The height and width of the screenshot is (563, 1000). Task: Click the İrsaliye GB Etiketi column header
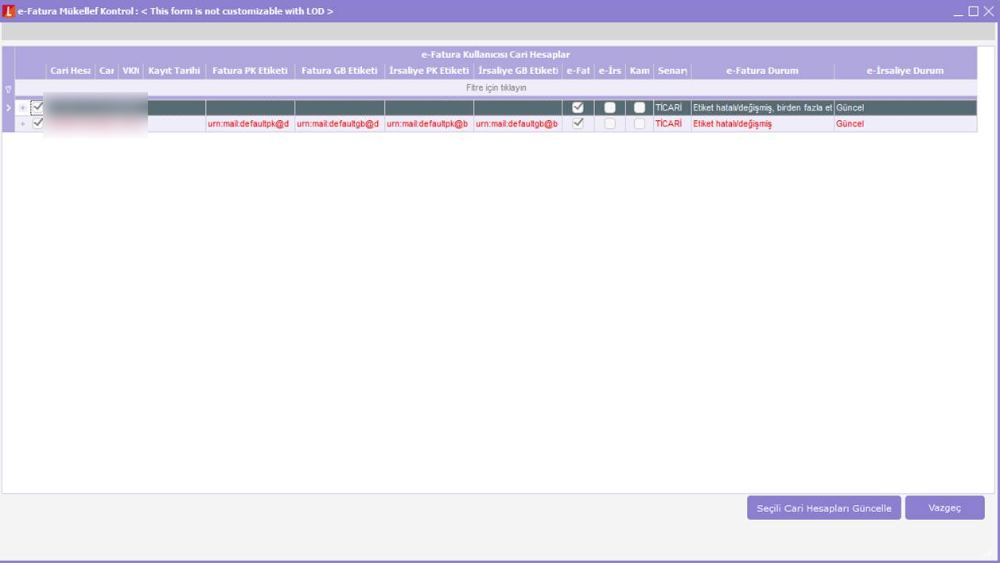click(x=518, y=71)
